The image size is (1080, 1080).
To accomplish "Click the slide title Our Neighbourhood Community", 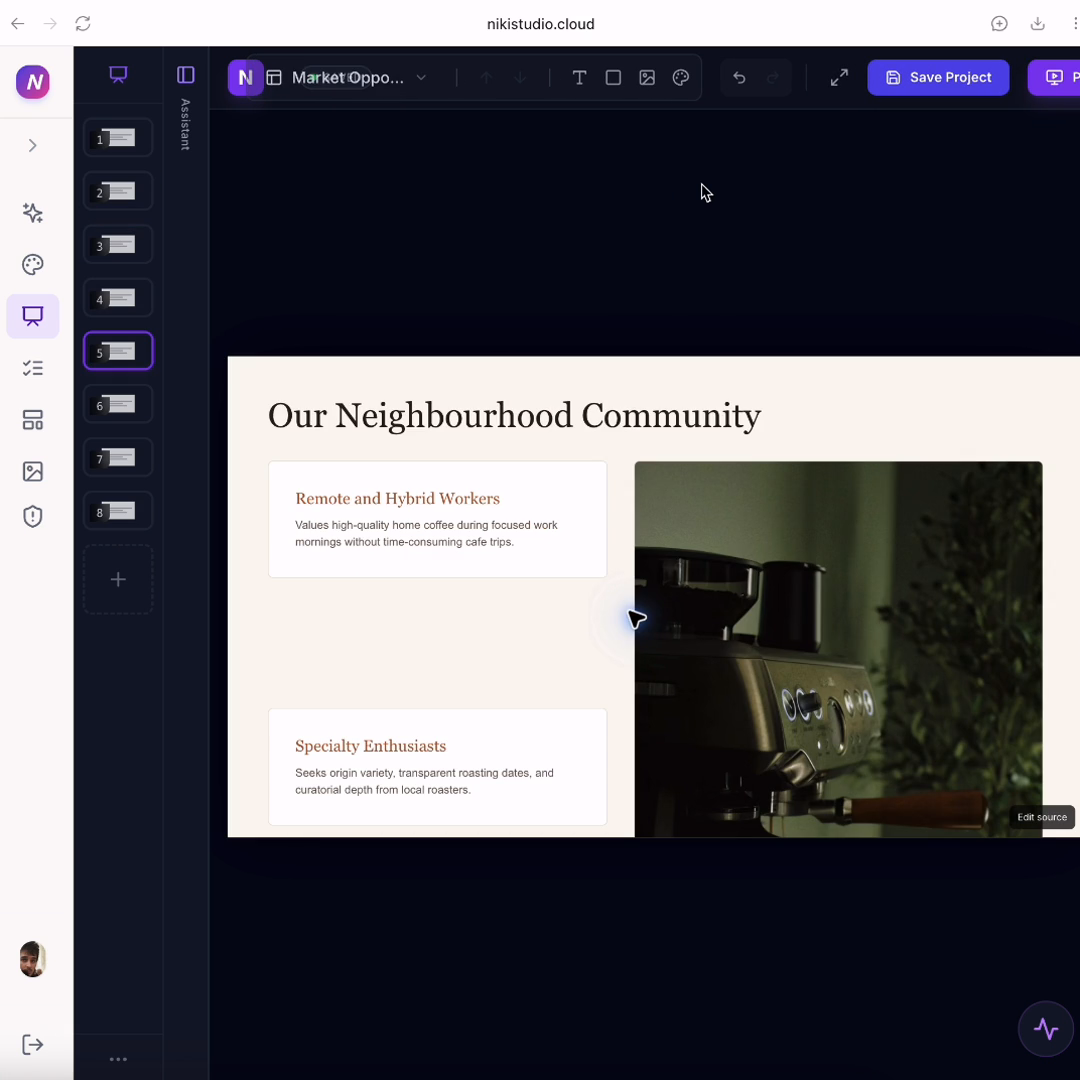I will coord(515,416).
